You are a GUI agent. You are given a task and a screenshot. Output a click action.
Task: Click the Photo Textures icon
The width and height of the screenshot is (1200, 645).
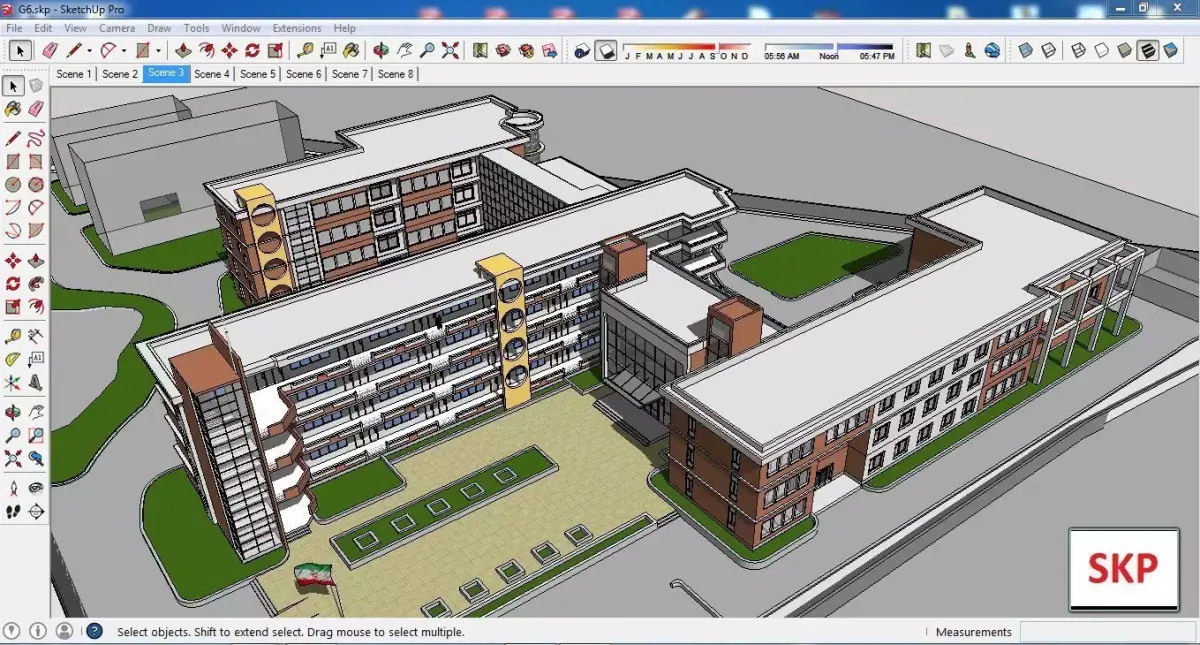(x=969, y=50)
